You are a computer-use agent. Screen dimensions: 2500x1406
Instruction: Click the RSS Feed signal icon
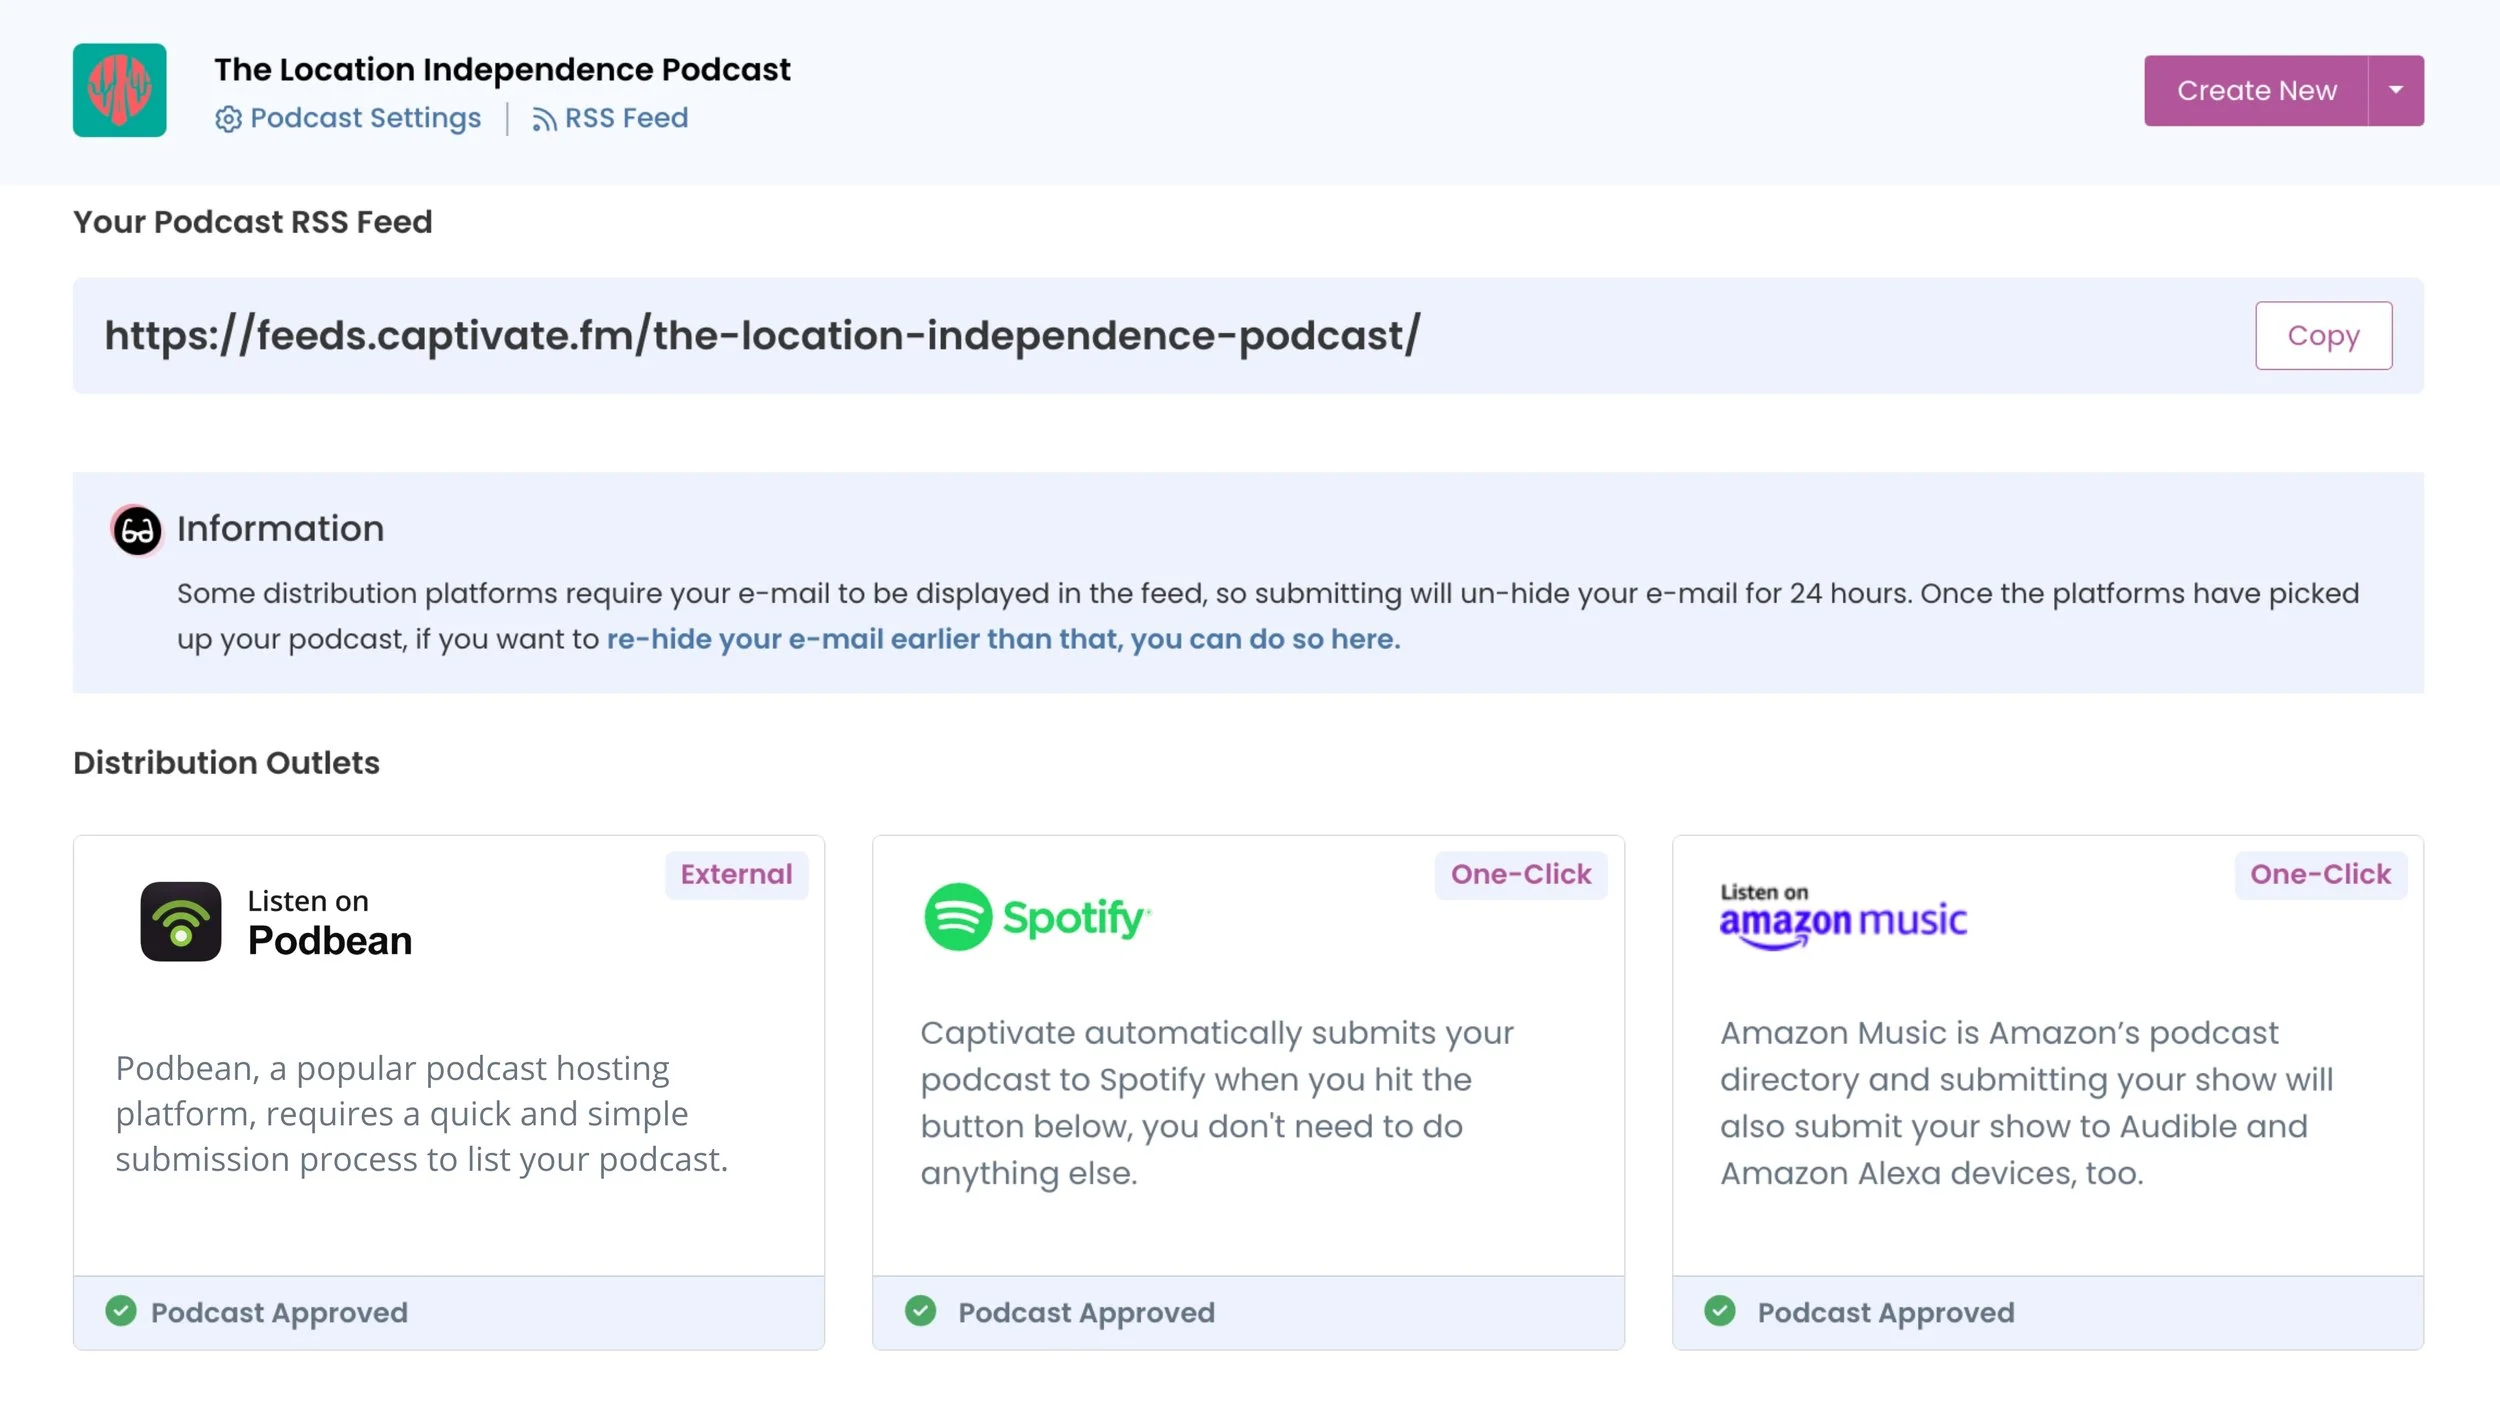[544, 120]
